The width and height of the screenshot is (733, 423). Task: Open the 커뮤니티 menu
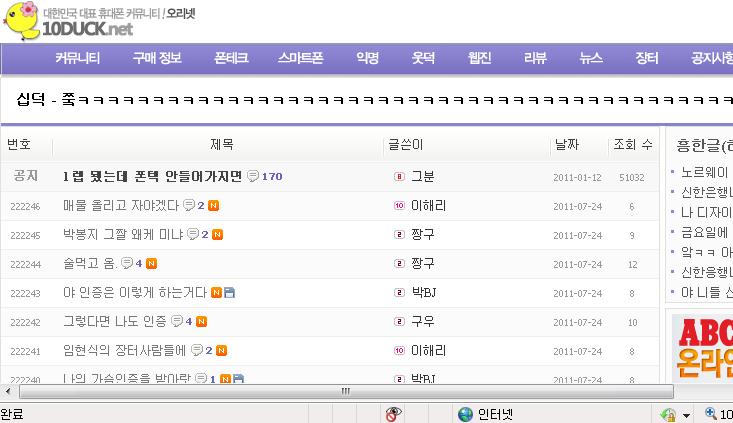tap(78, 58)
